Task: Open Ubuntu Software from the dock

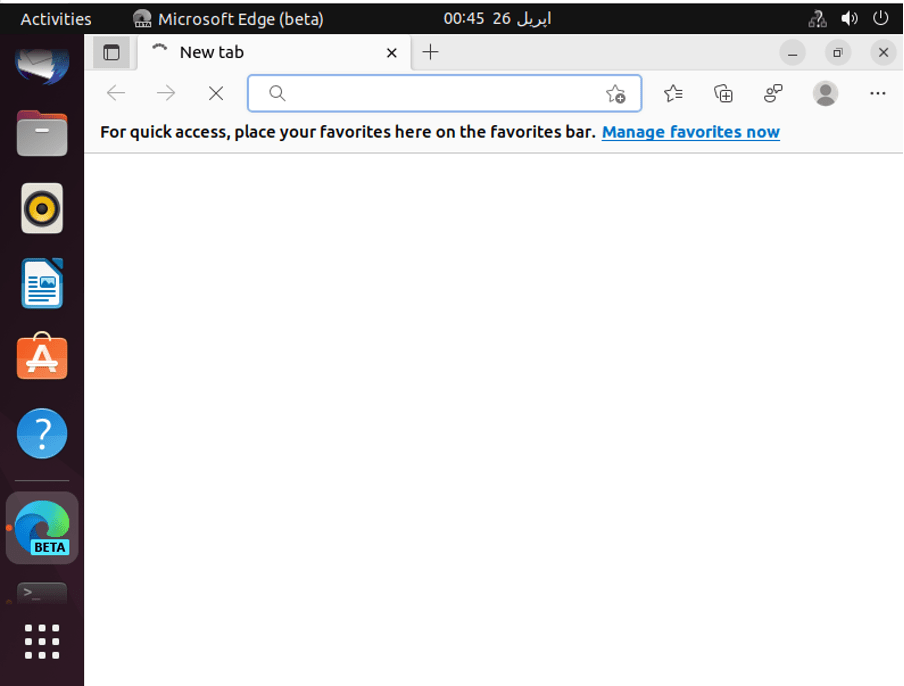Action: (41, 358)
